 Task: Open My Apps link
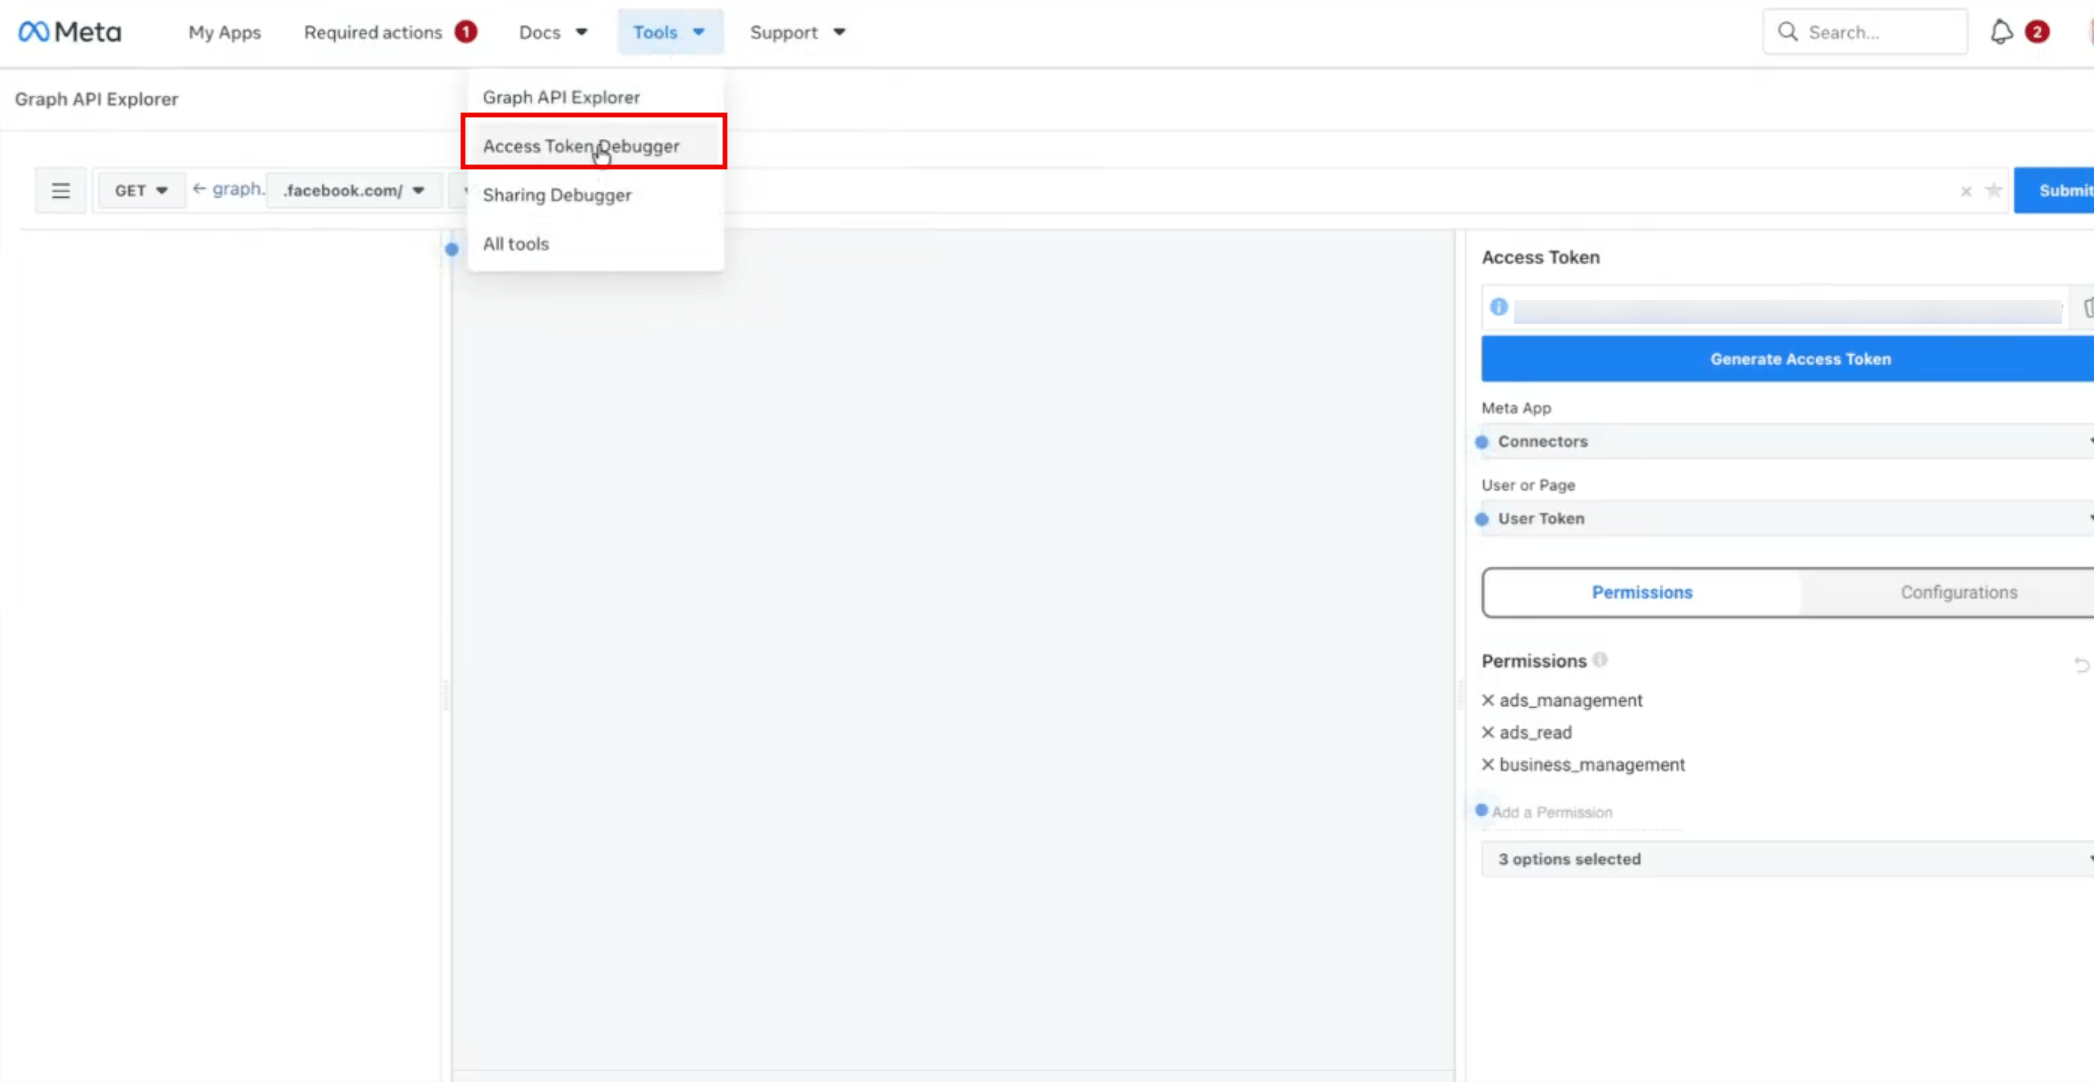[224, 32]
